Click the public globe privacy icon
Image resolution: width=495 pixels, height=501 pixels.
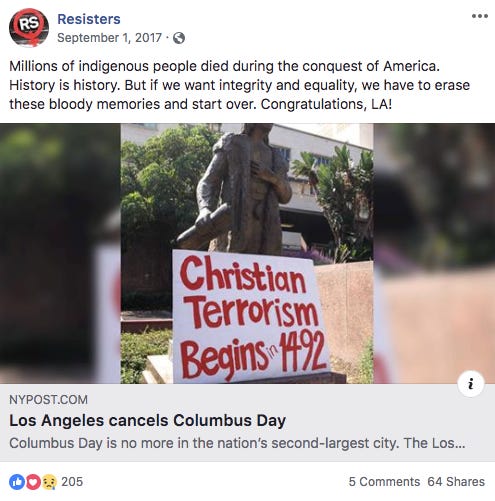179,38
